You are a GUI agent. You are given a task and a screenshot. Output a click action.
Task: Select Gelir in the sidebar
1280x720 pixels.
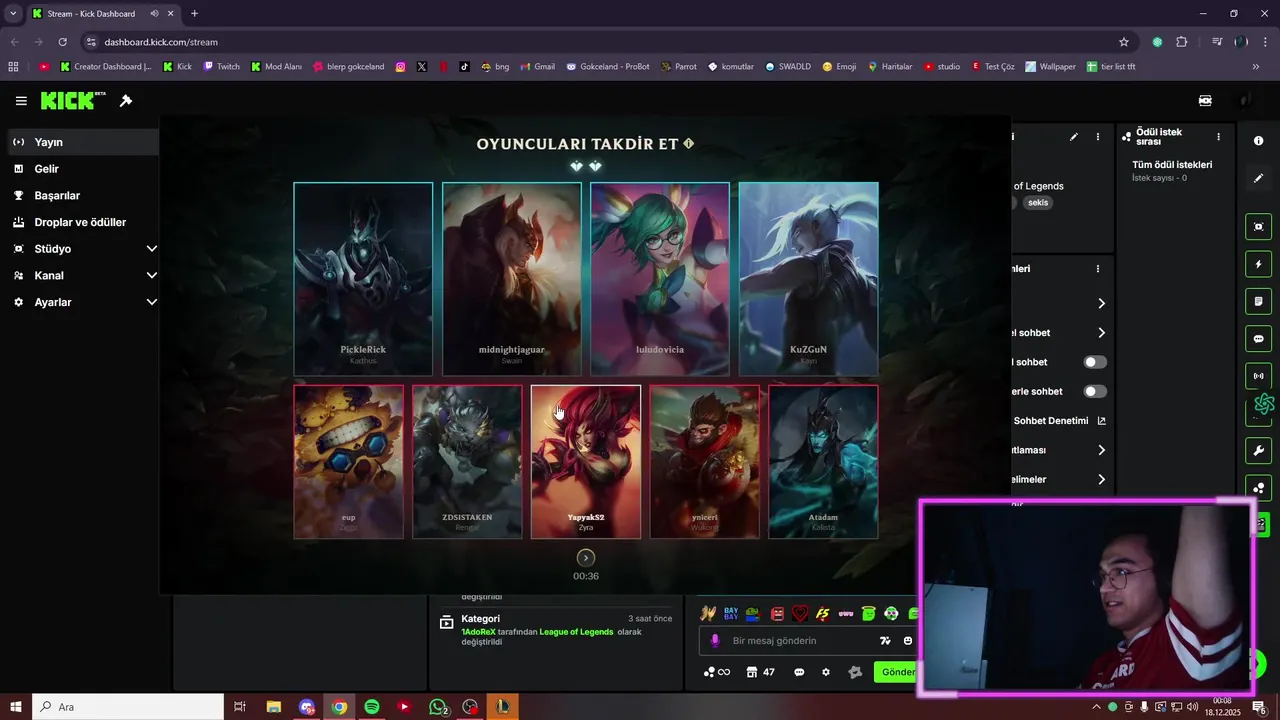click(83, 169)
